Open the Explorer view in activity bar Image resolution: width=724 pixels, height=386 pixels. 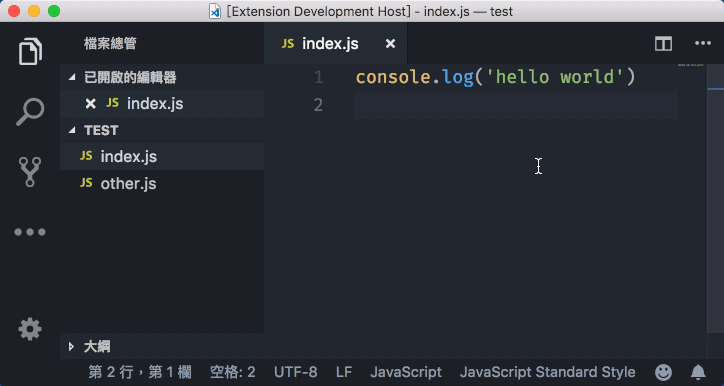pyautogui.click(x=30, y=51)
